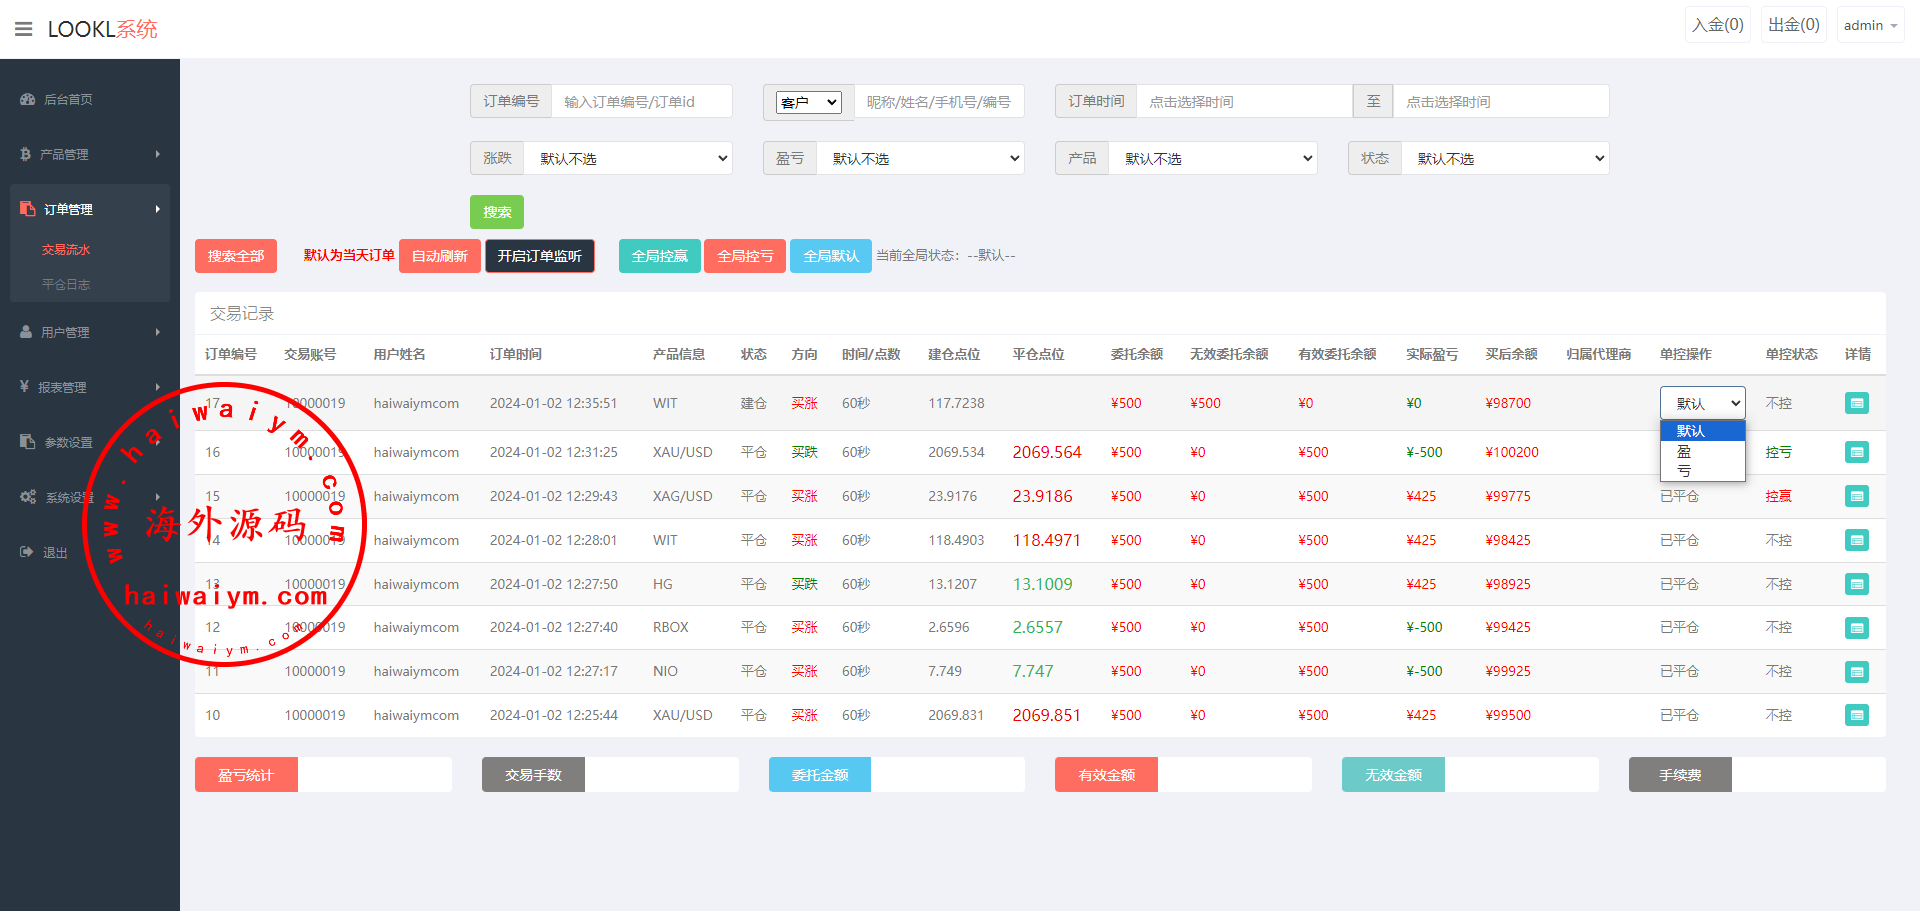Select 盈 option in open dropdown

pyautogui.click(x=1685, y=451)
